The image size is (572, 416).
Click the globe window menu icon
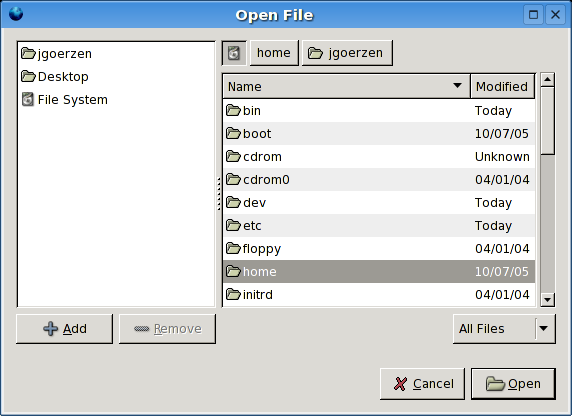[16, 14]
